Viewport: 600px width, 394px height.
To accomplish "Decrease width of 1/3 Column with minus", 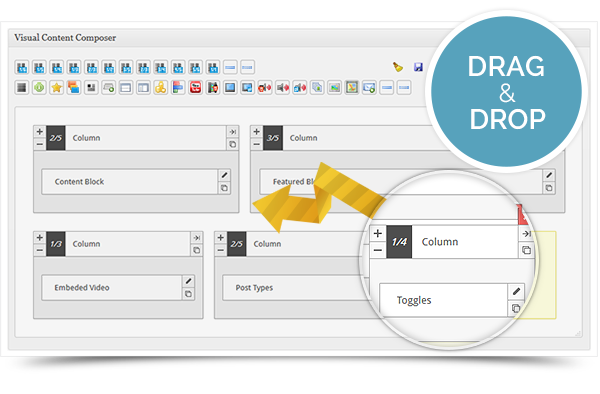I will [39, 250].
